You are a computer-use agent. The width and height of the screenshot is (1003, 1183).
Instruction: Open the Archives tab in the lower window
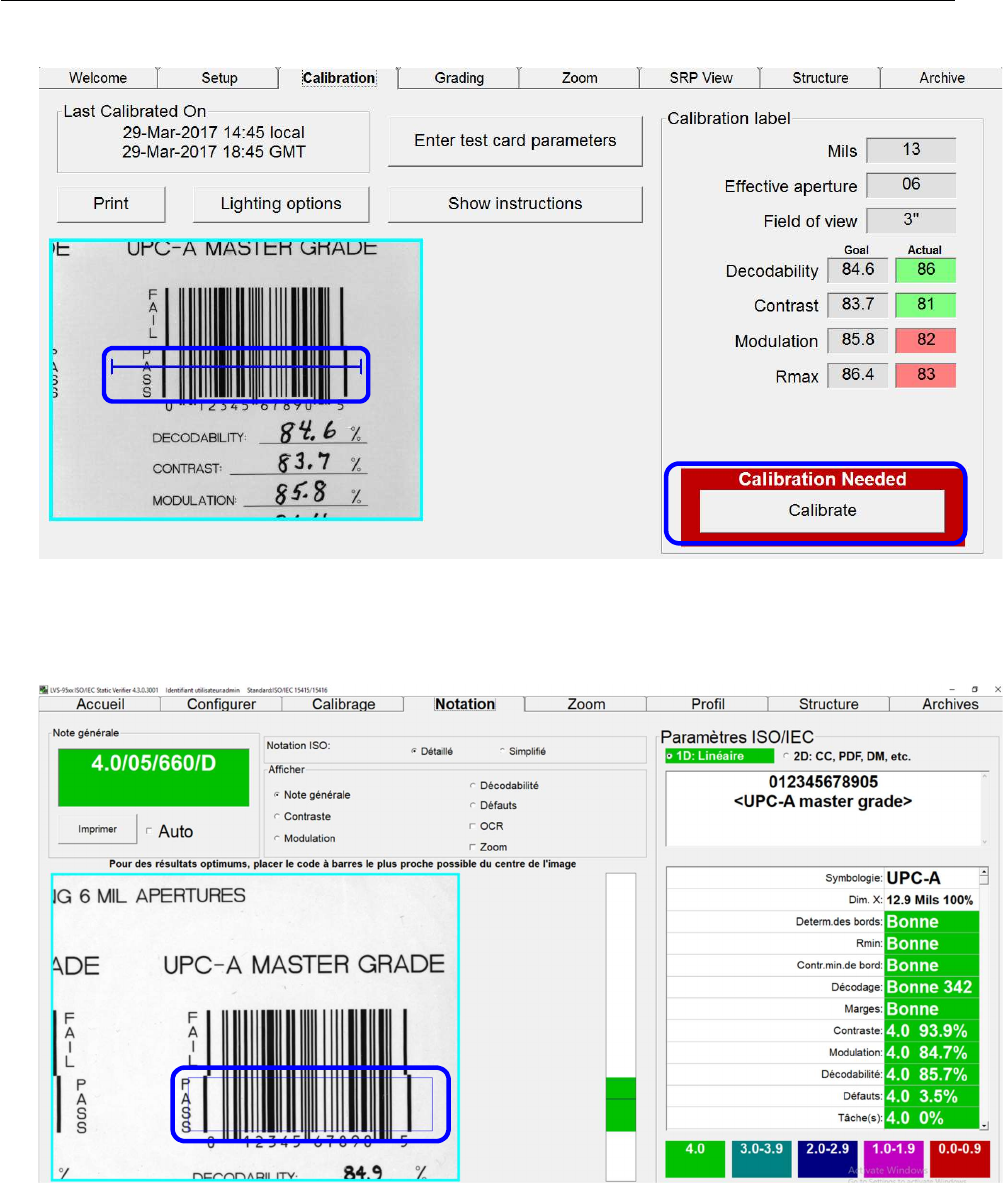point(949,704)
